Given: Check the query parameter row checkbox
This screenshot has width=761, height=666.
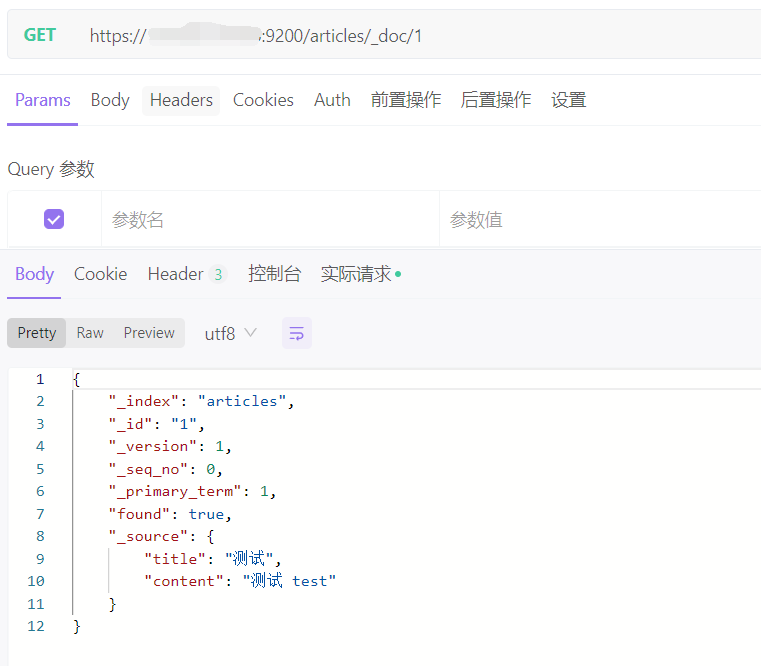Looking at the screenshot, I should point(54,219).
